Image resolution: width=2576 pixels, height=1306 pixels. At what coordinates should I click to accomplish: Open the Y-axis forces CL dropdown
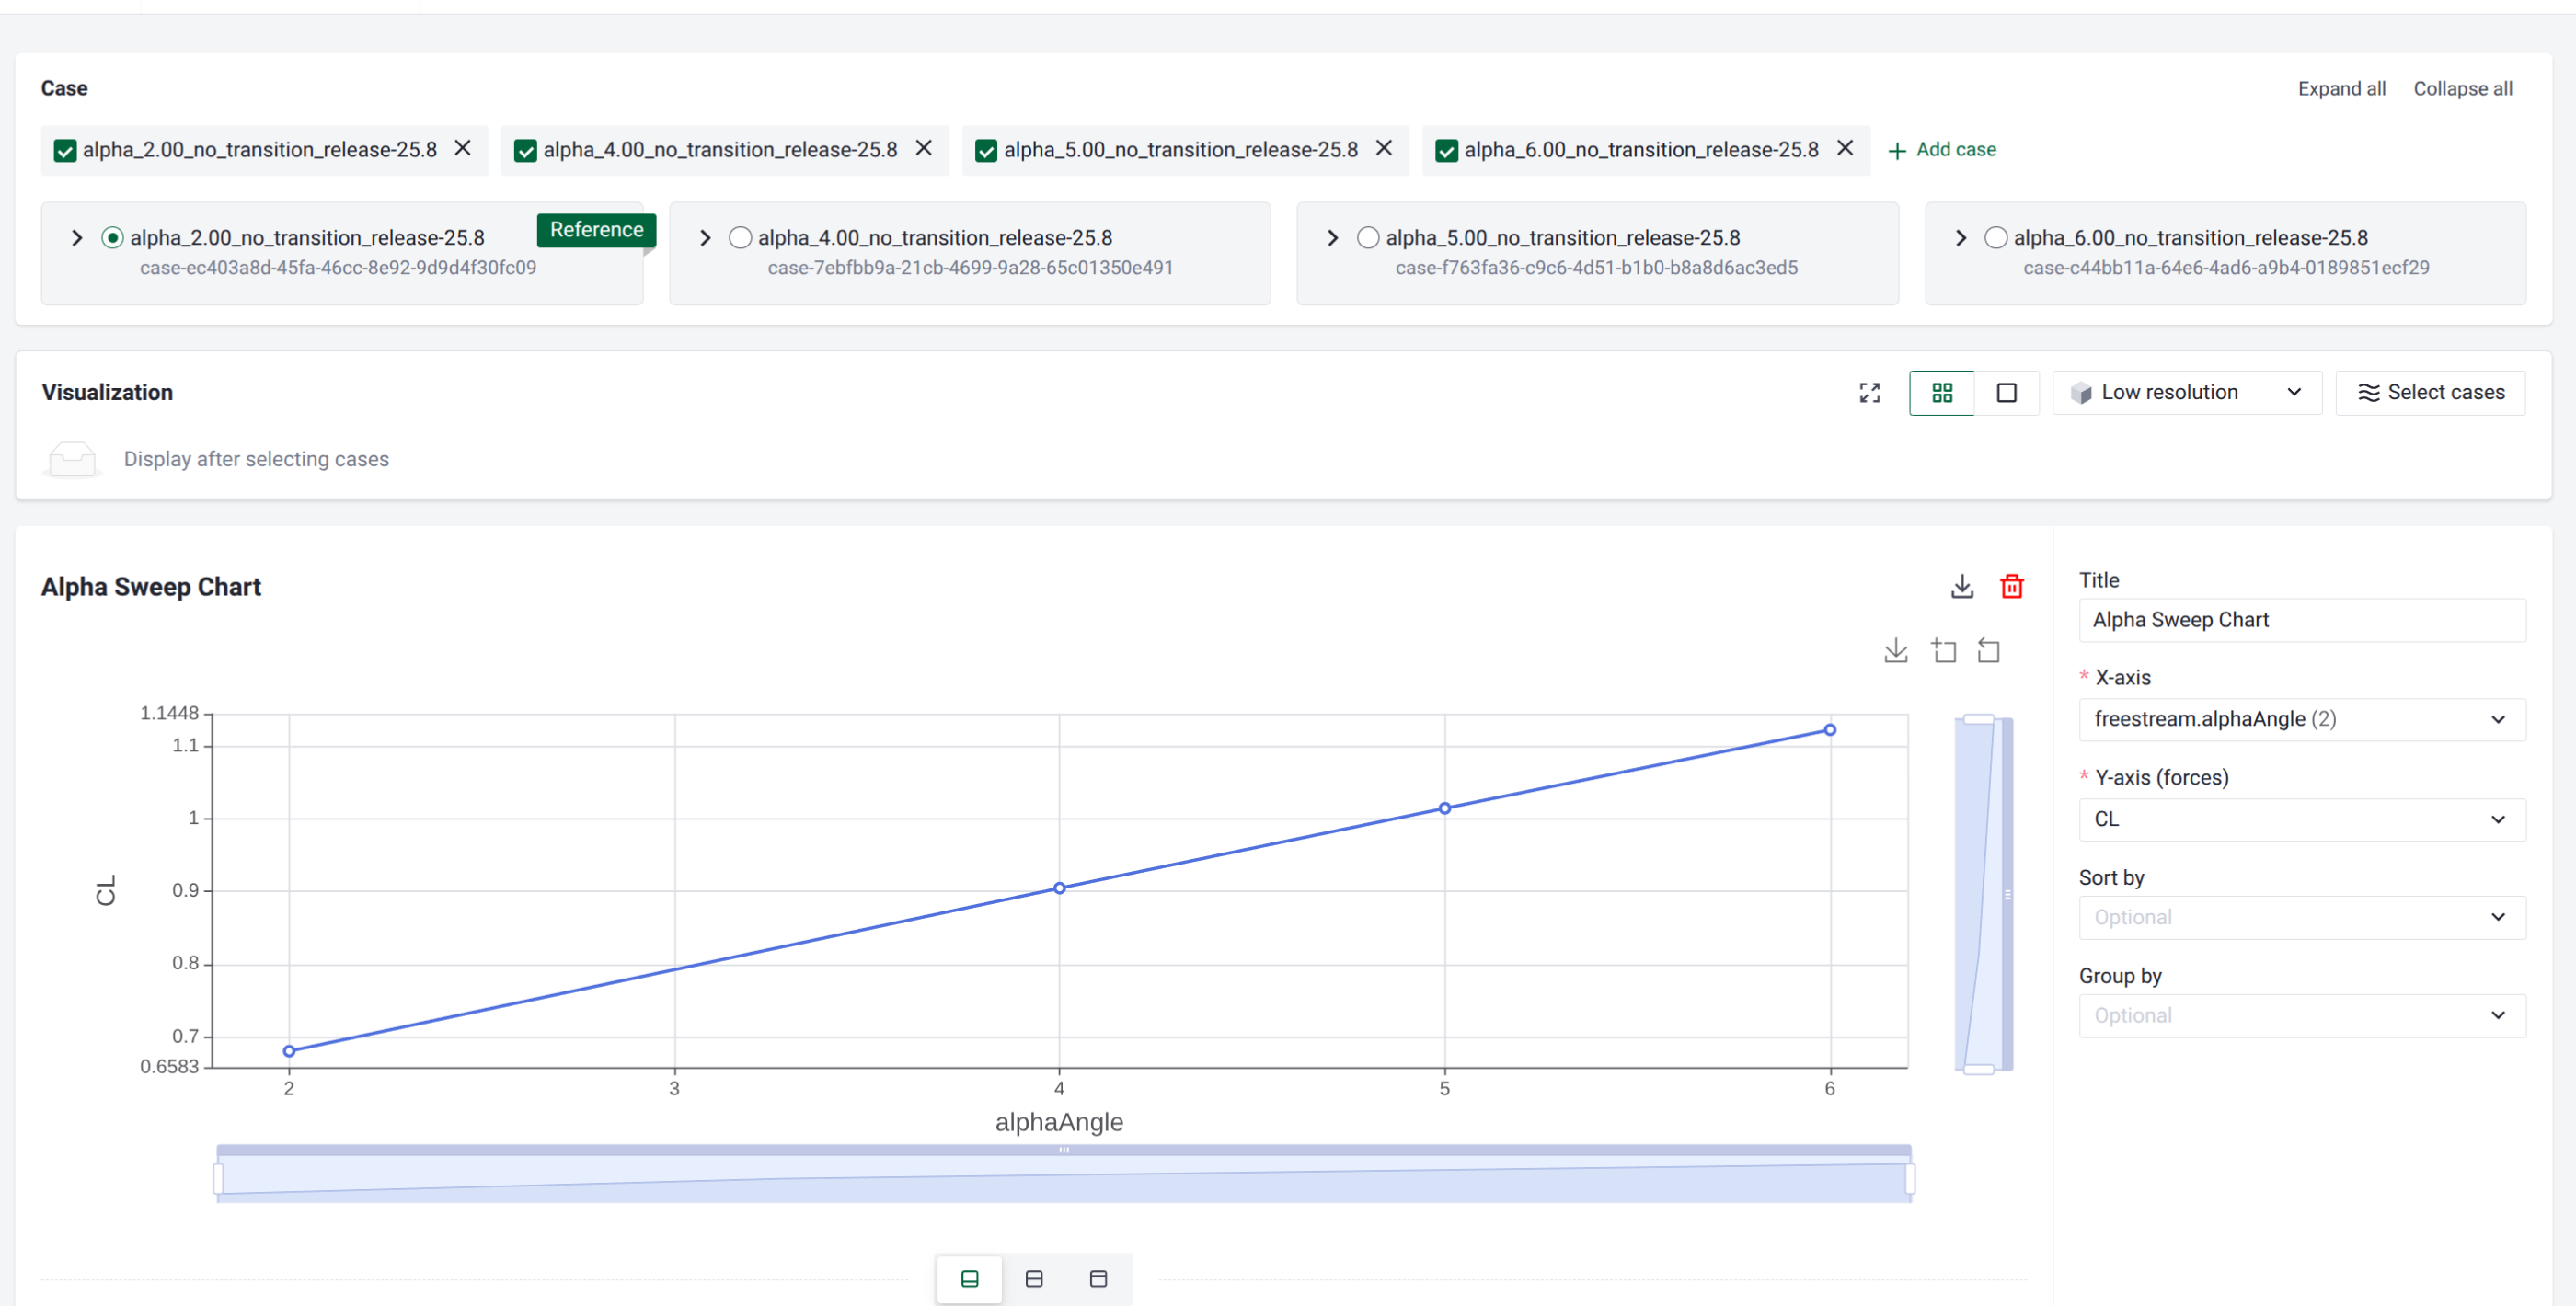tap(2302, 820)
